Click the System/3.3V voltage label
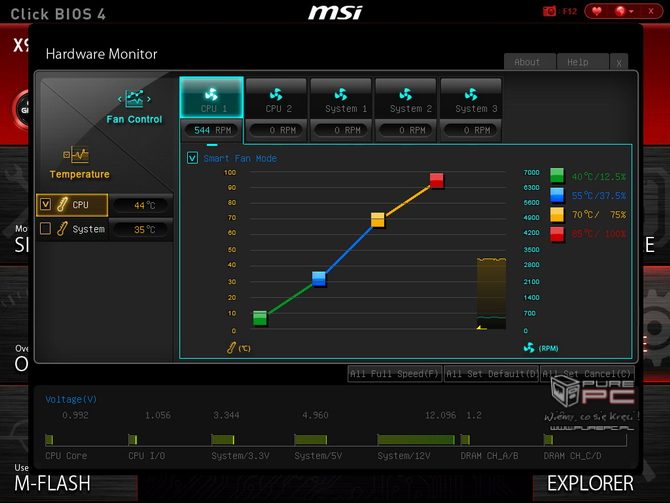The width and height of the screenshot is (670, 503). 240,456
